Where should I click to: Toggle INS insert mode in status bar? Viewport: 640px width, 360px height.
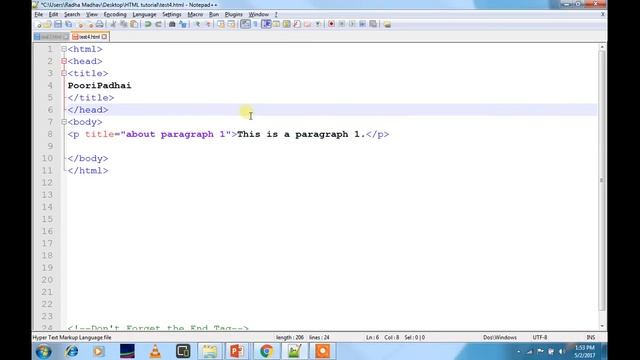(x=590, y=338)
